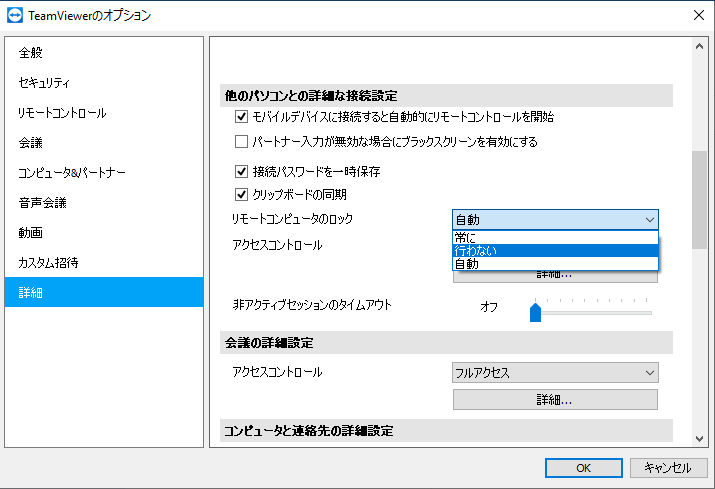This screenshot has width=715, height=489.
Task: Open the 会議 アクセスコントロール フルアクセス dropdown
Action: (555, 373)
